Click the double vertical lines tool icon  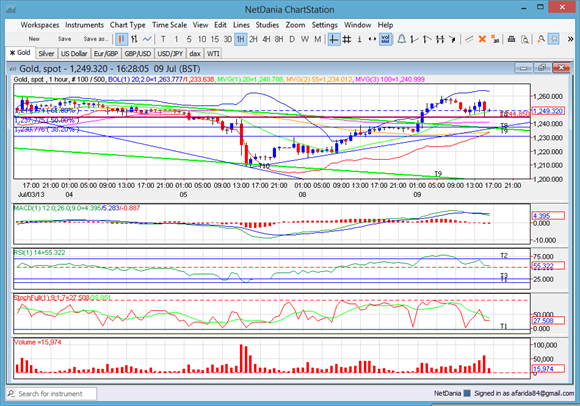(440, 39)
